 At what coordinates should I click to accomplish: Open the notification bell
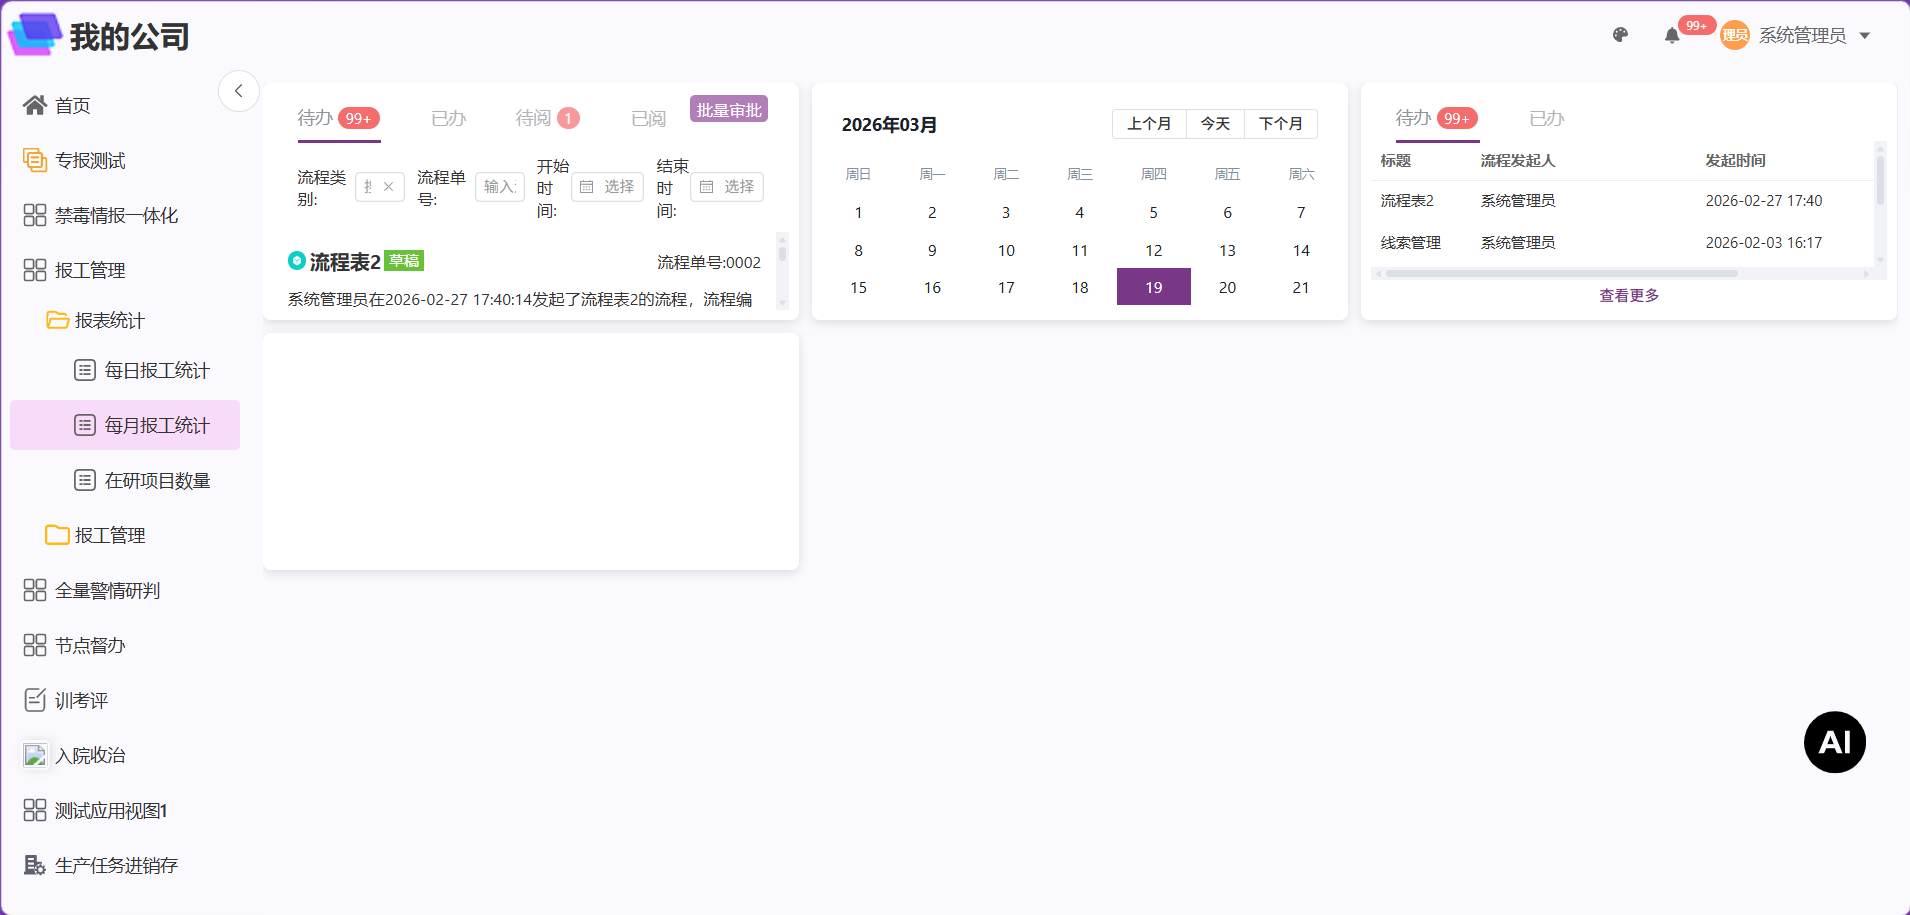pos(1672,36)
